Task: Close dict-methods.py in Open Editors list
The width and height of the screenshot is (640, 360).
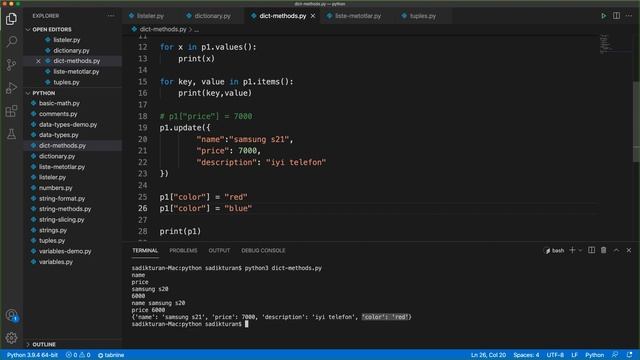Action: click(x=38, y=61)
